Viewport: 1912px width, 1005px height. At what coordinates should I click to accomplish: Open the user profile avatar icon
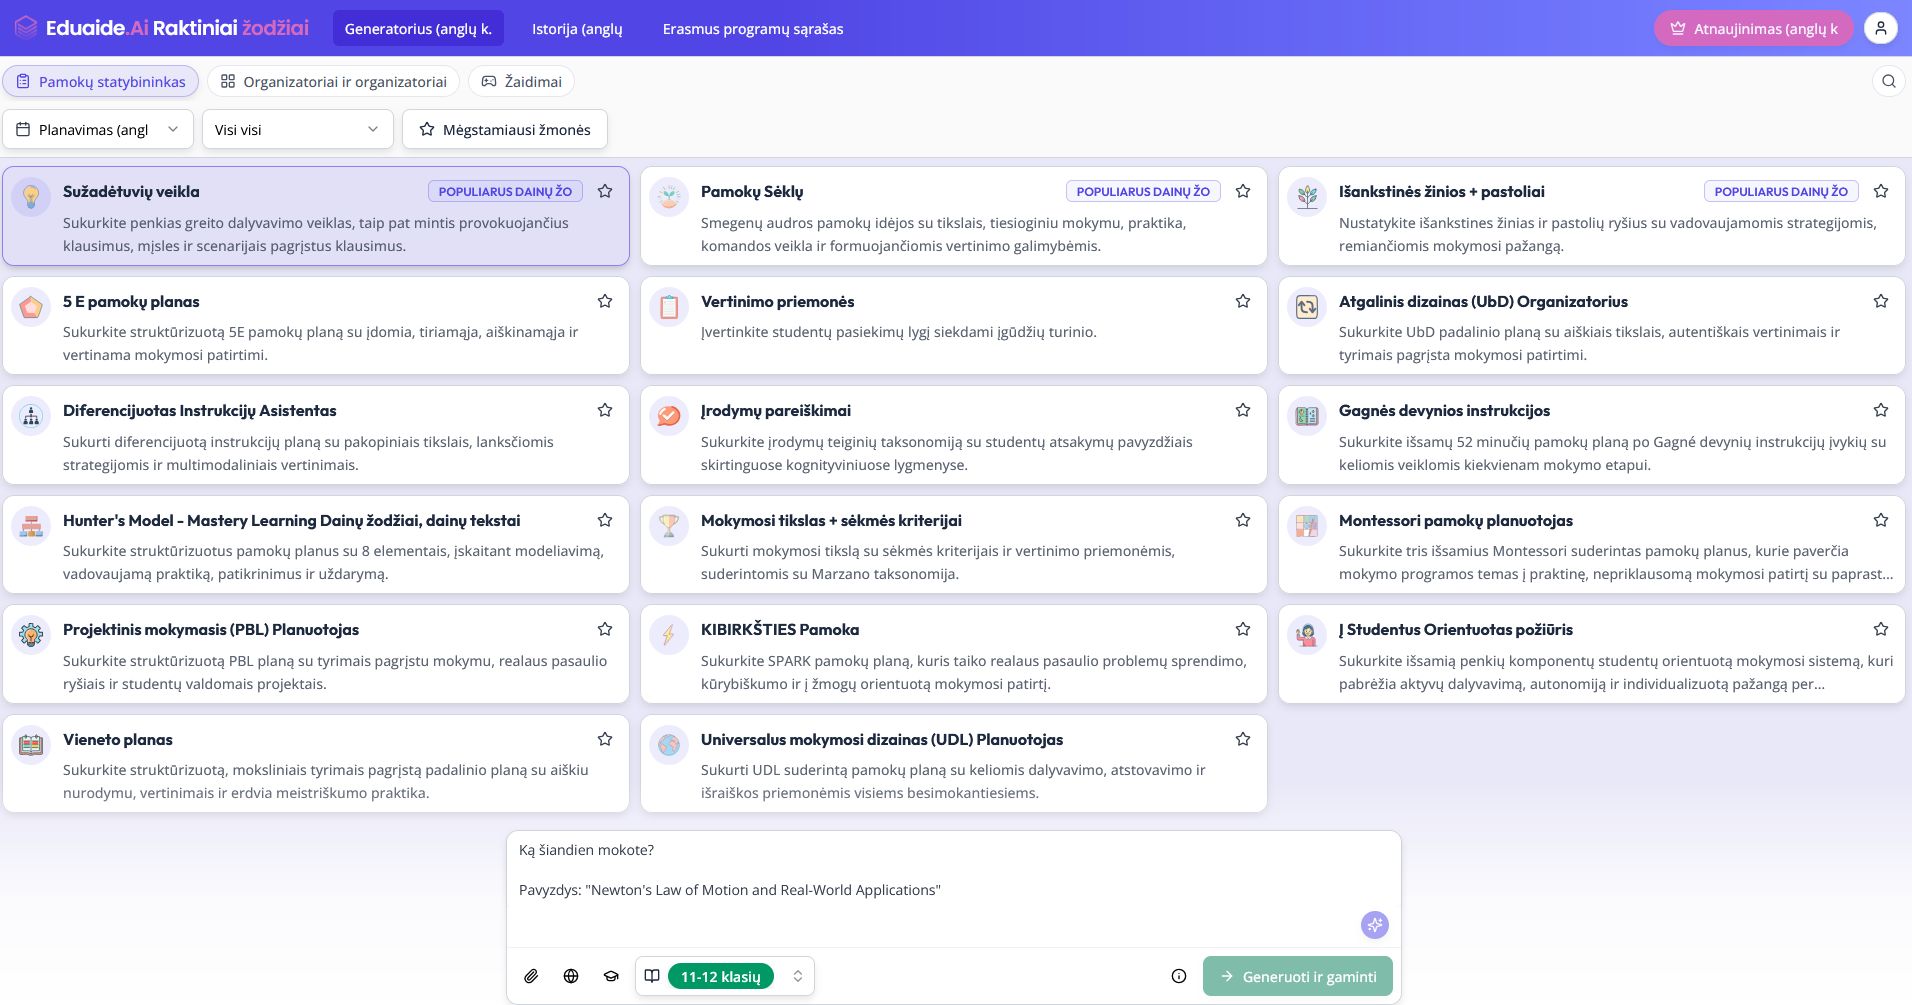click(1880, 28)
